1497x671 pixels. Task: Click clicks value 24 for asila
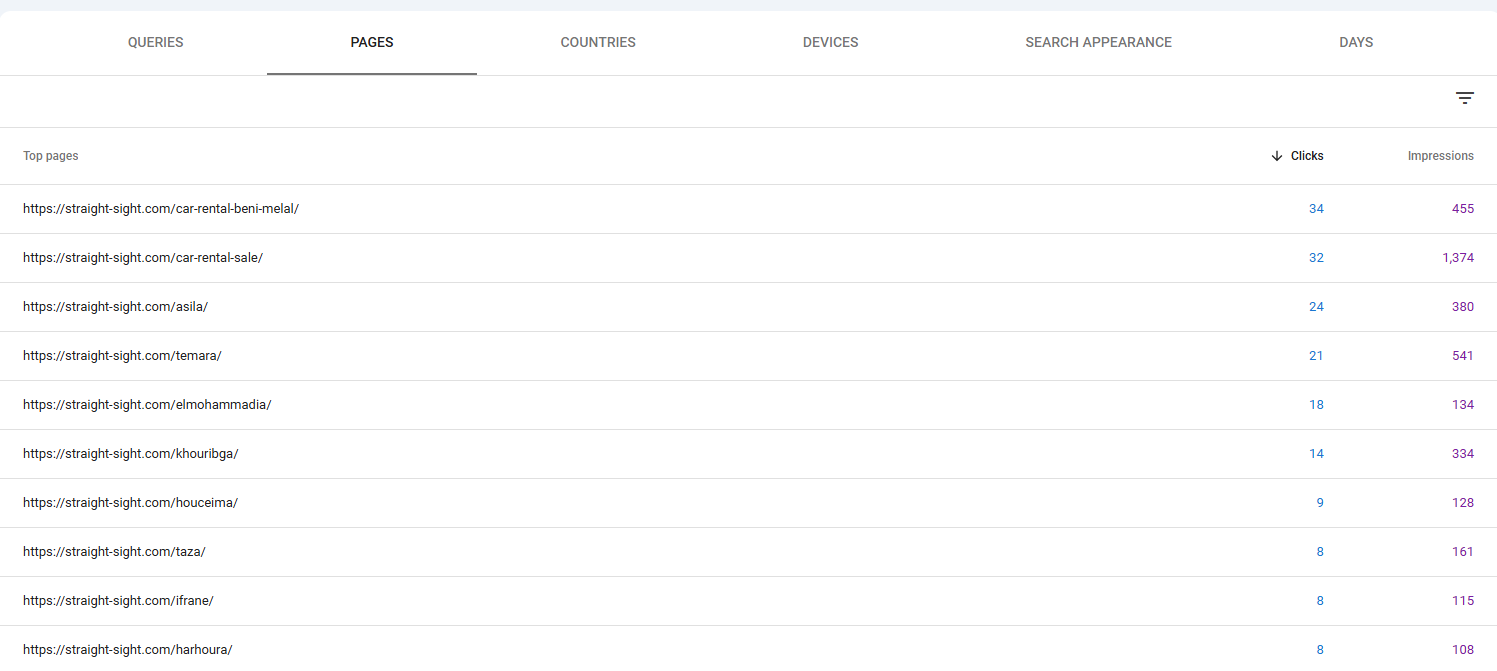pos(1316,307)
